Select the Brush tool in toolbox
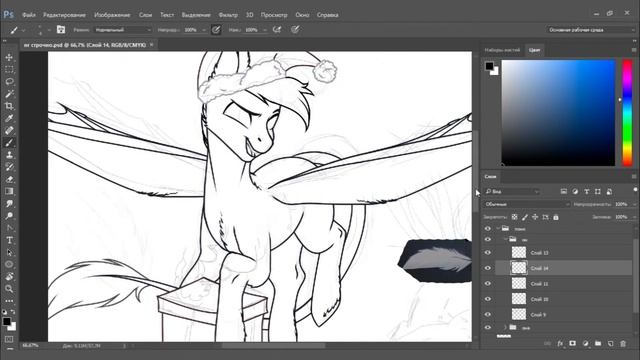Image resolution: width=640 pixels, height=360 pixels. (x=9, y=143)
